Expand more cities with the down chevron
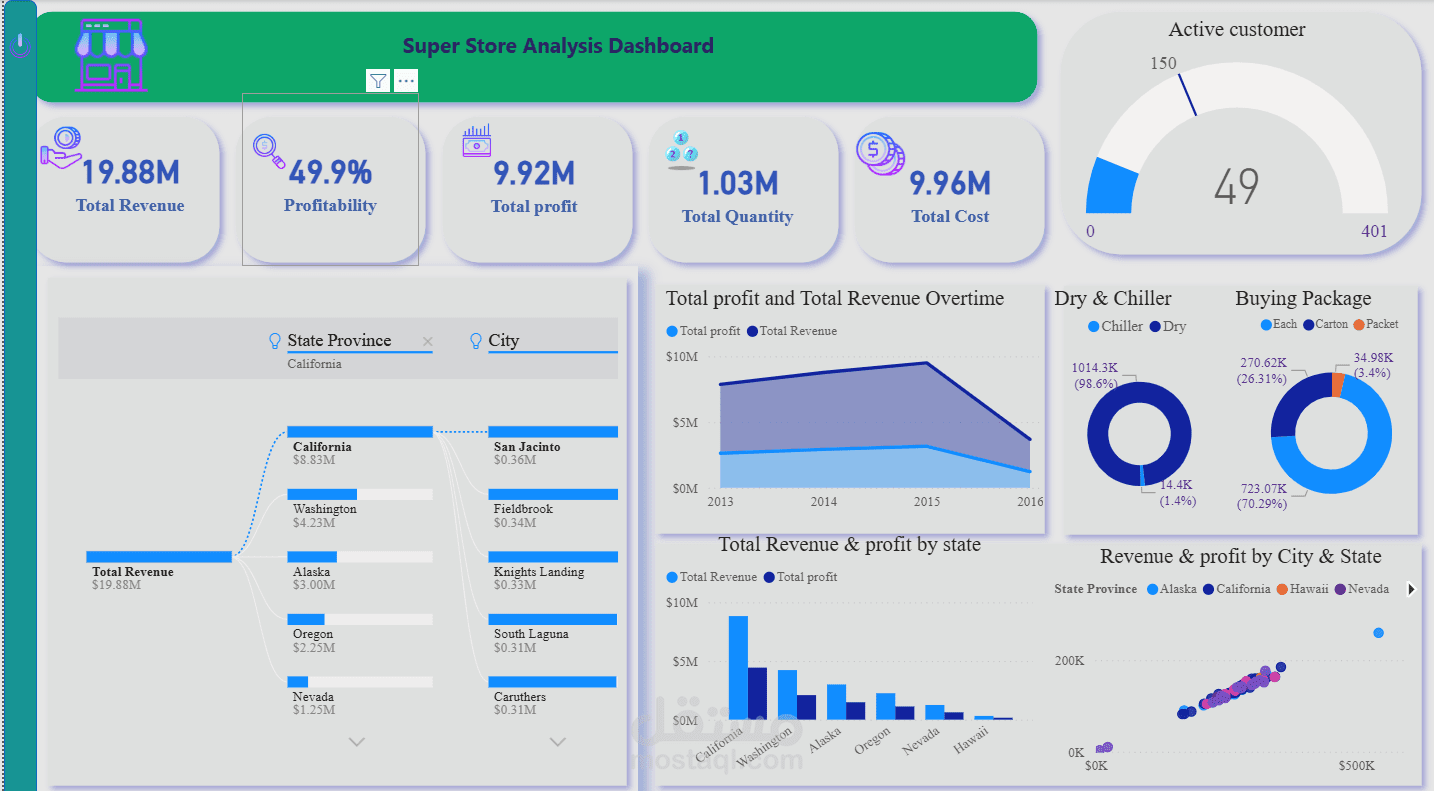The image size is (1434, 791). tap(558, 742)
